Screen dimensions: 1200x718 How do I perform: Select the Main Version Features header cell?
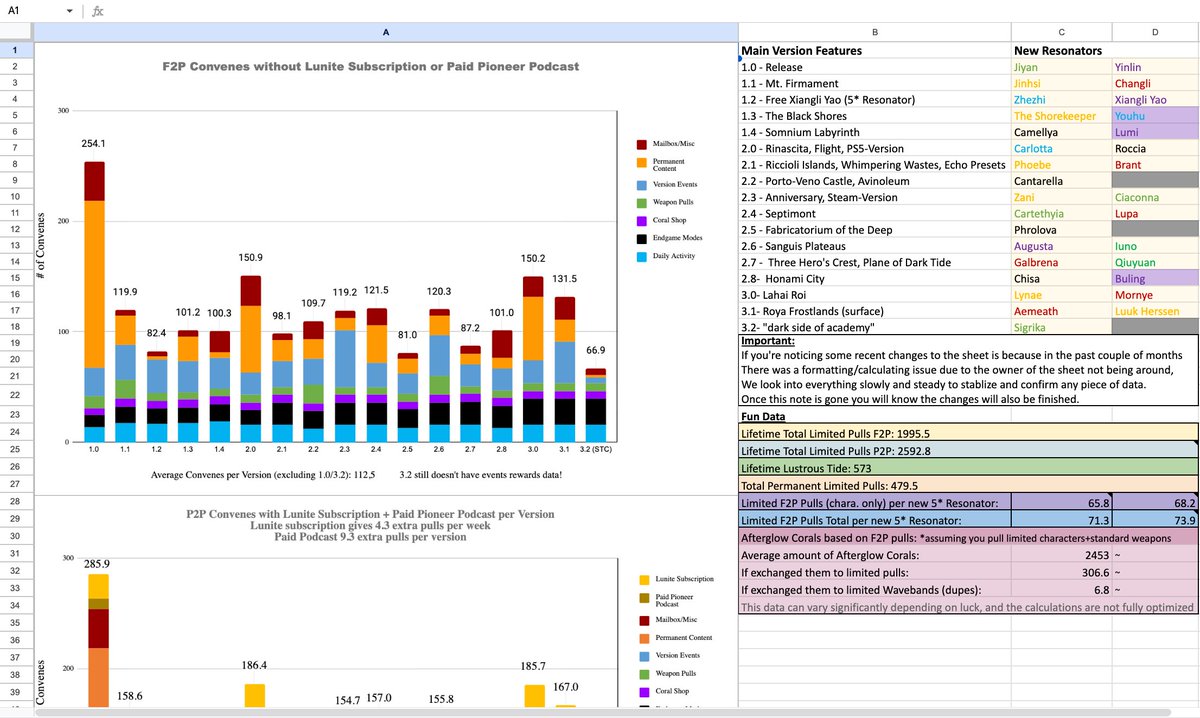click(875, 50)
